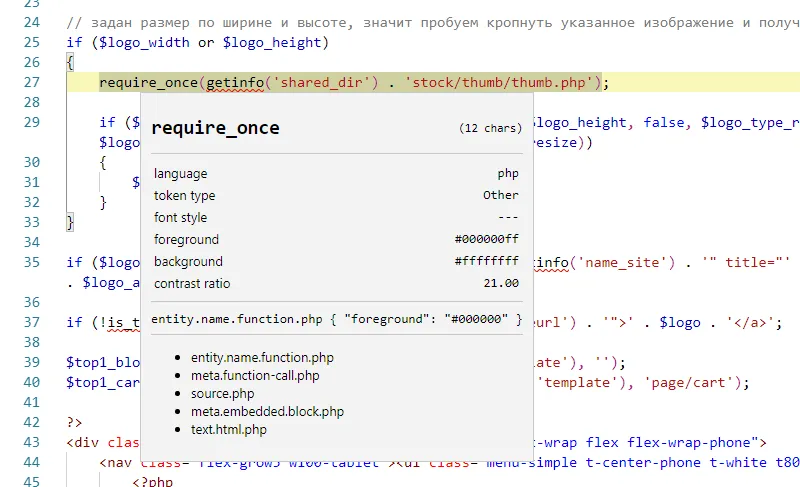Click the language value php in the popup
The height and width of the screenshot is (487, 800).
click(508, 174)
